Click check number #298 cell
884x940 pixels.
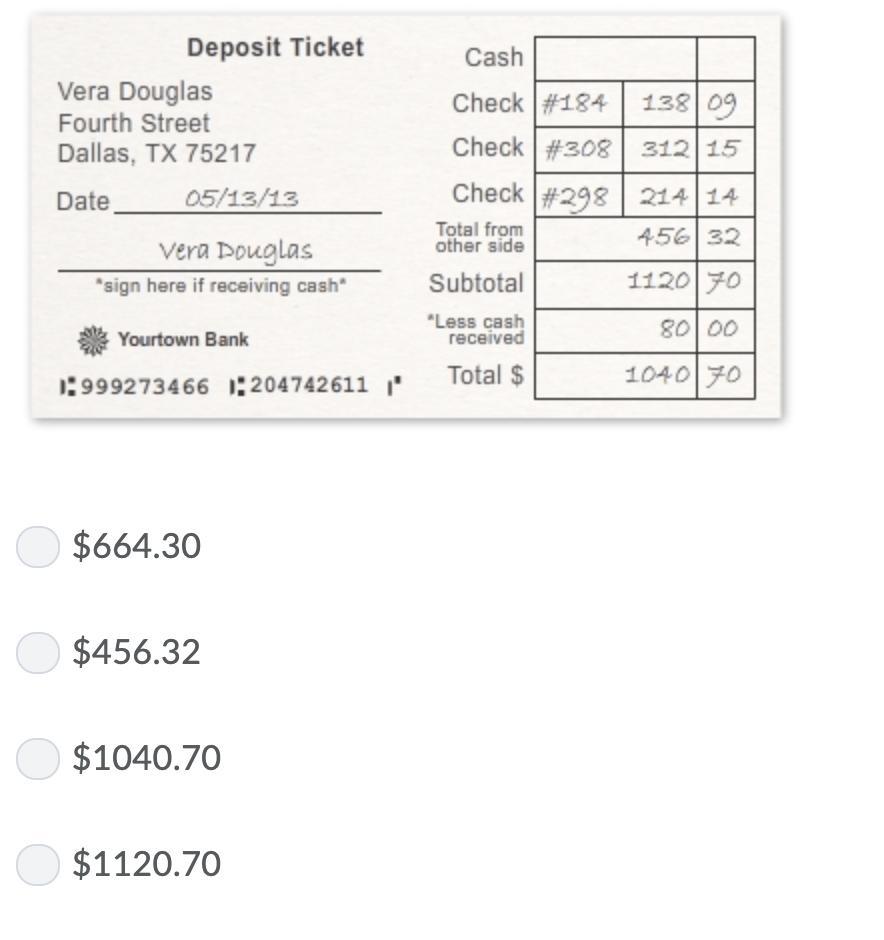(x=578, y=195)
